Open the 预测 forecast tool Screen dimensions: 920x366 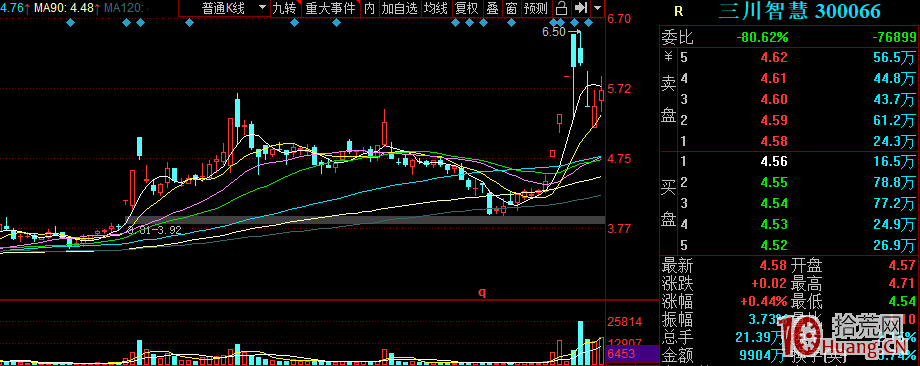click(536, 8)
